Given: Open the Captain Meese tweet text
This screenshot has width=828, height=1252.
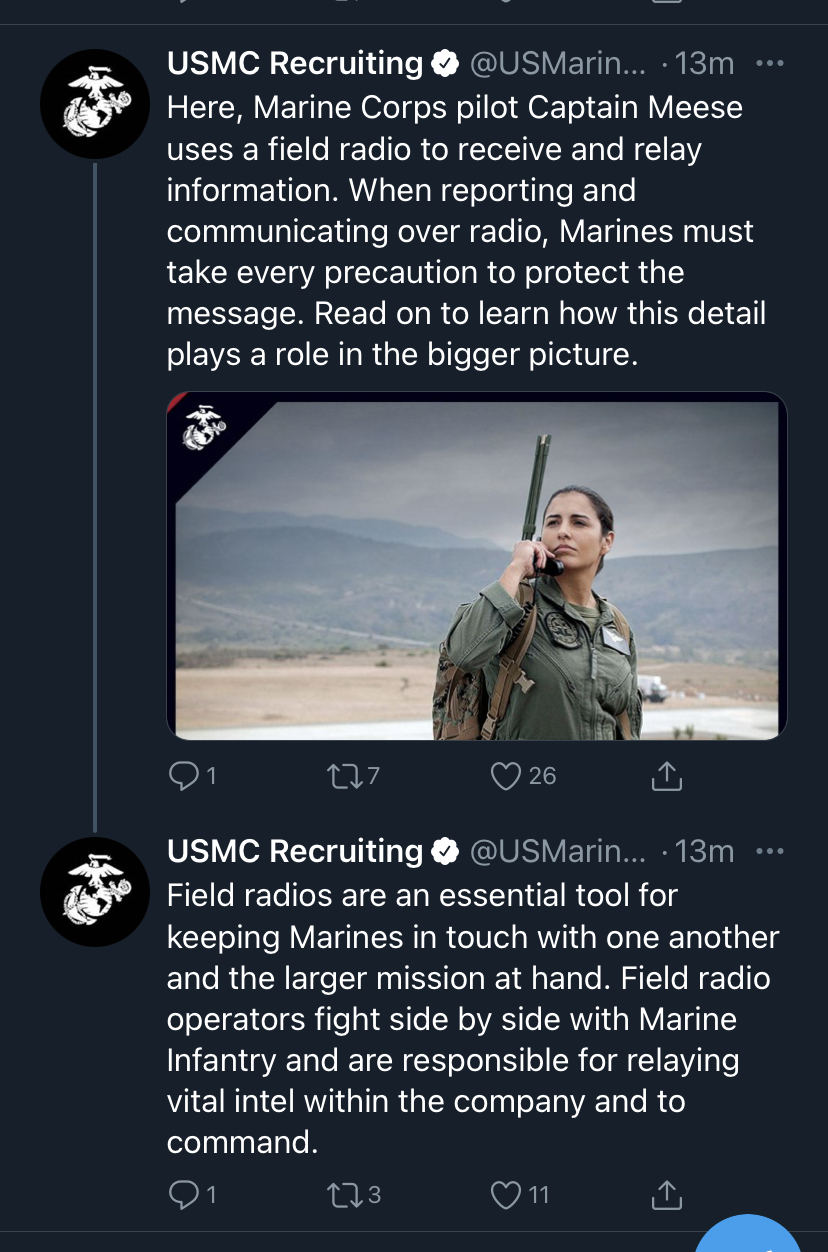Looking at the screenshot, I should pyautogui.click(x=466, y=231).
